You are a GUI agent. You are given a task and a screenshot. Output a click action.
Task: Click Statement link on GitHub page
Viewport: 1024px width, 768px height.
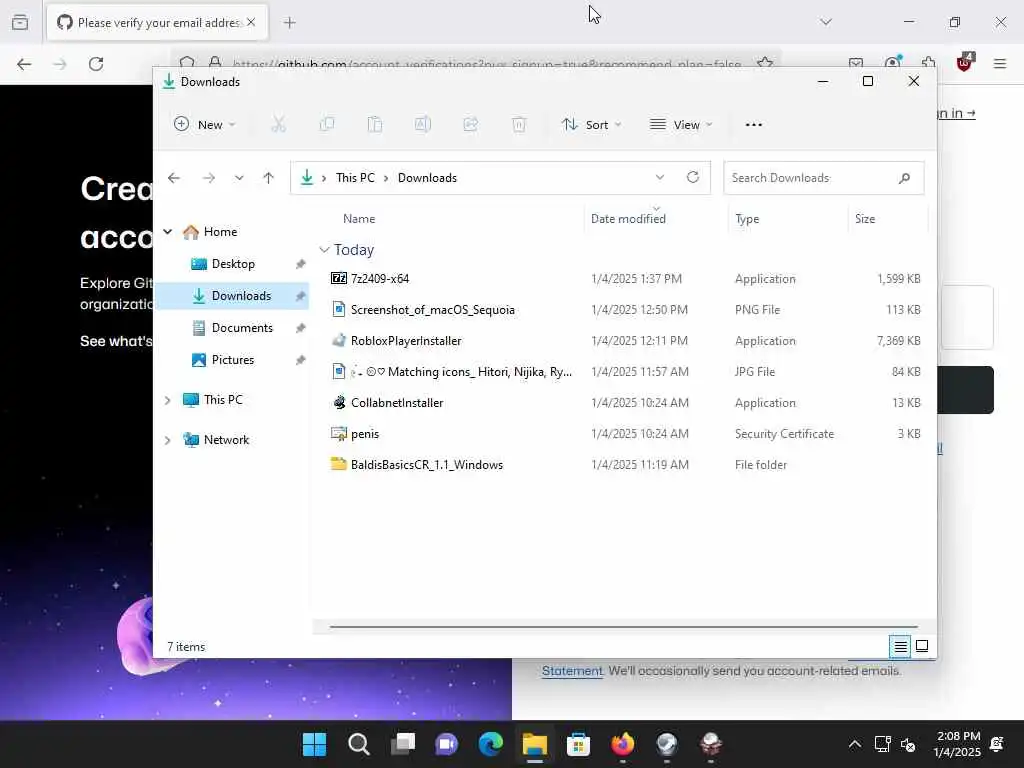[x=572, y=671]
